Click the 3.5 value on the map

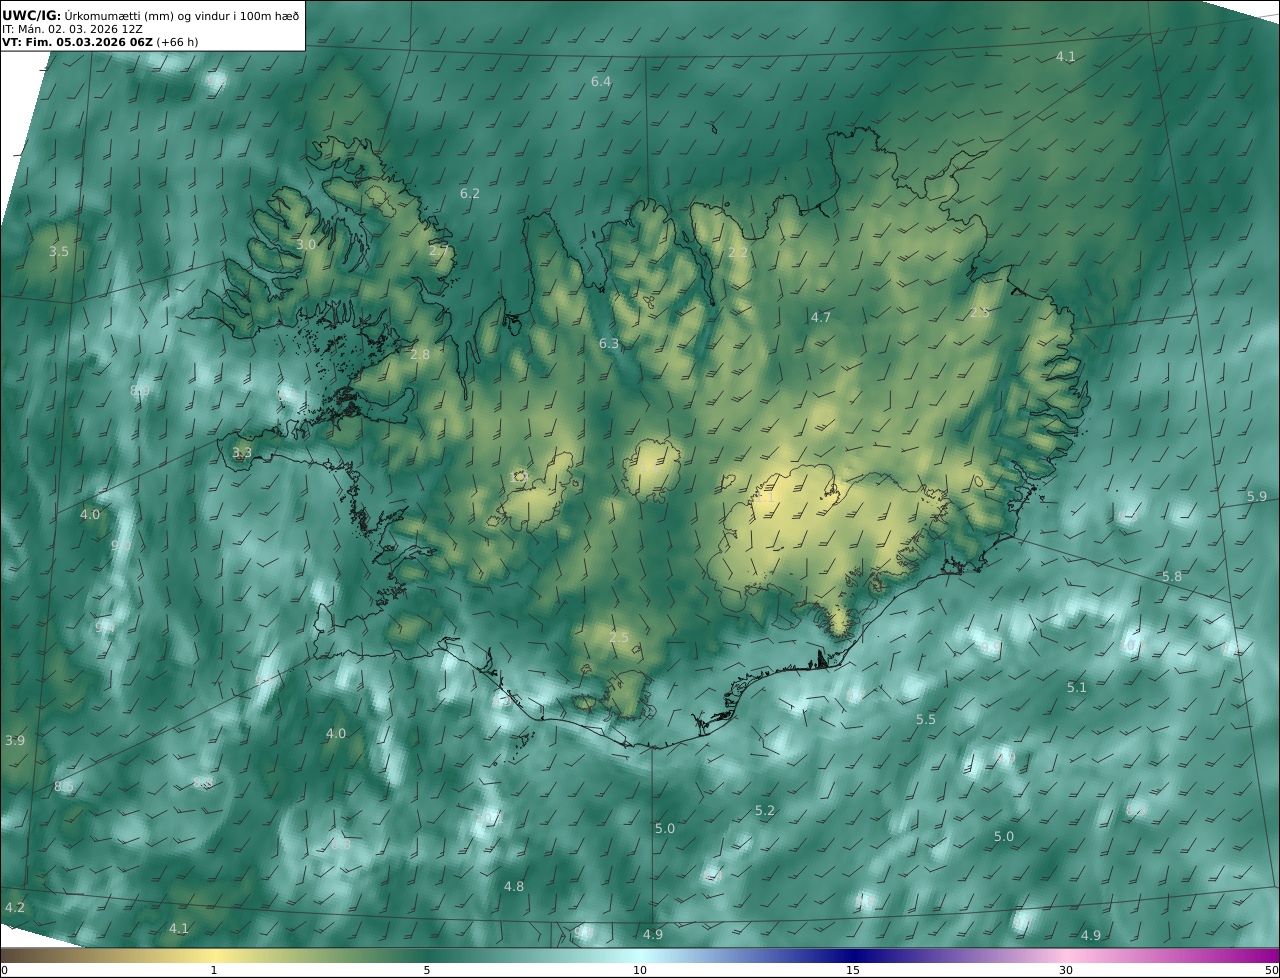59,251
